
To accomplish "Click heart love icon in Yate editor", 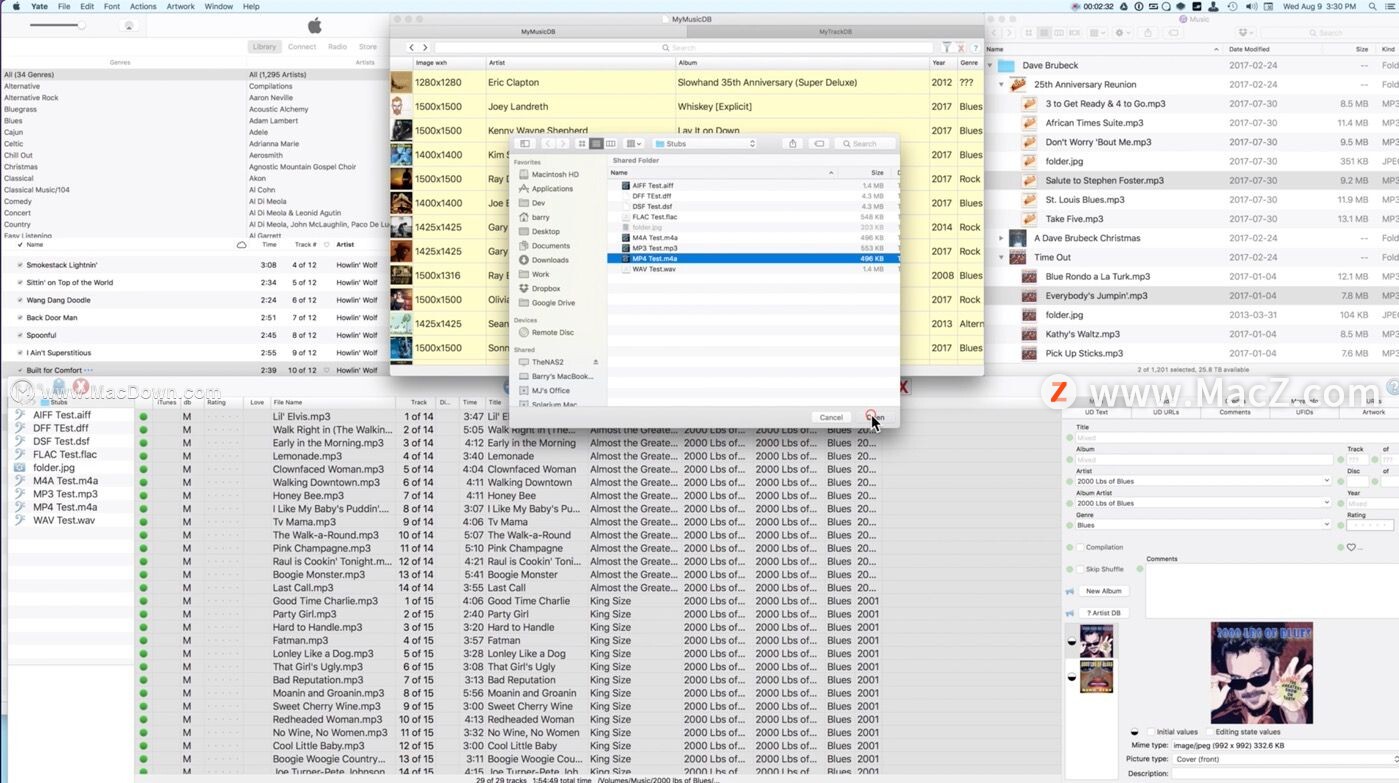I will tap(1351, 547).
